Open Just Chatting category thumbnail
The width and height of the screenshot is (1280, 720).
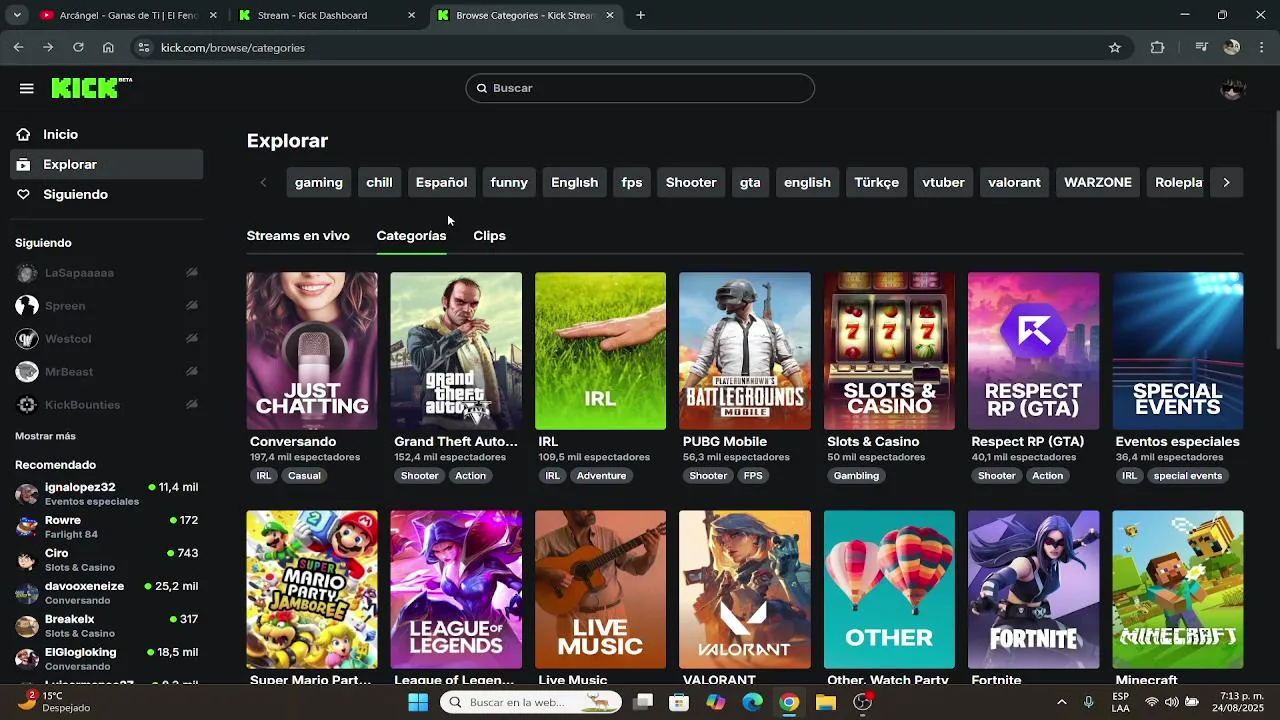(312, 351)
